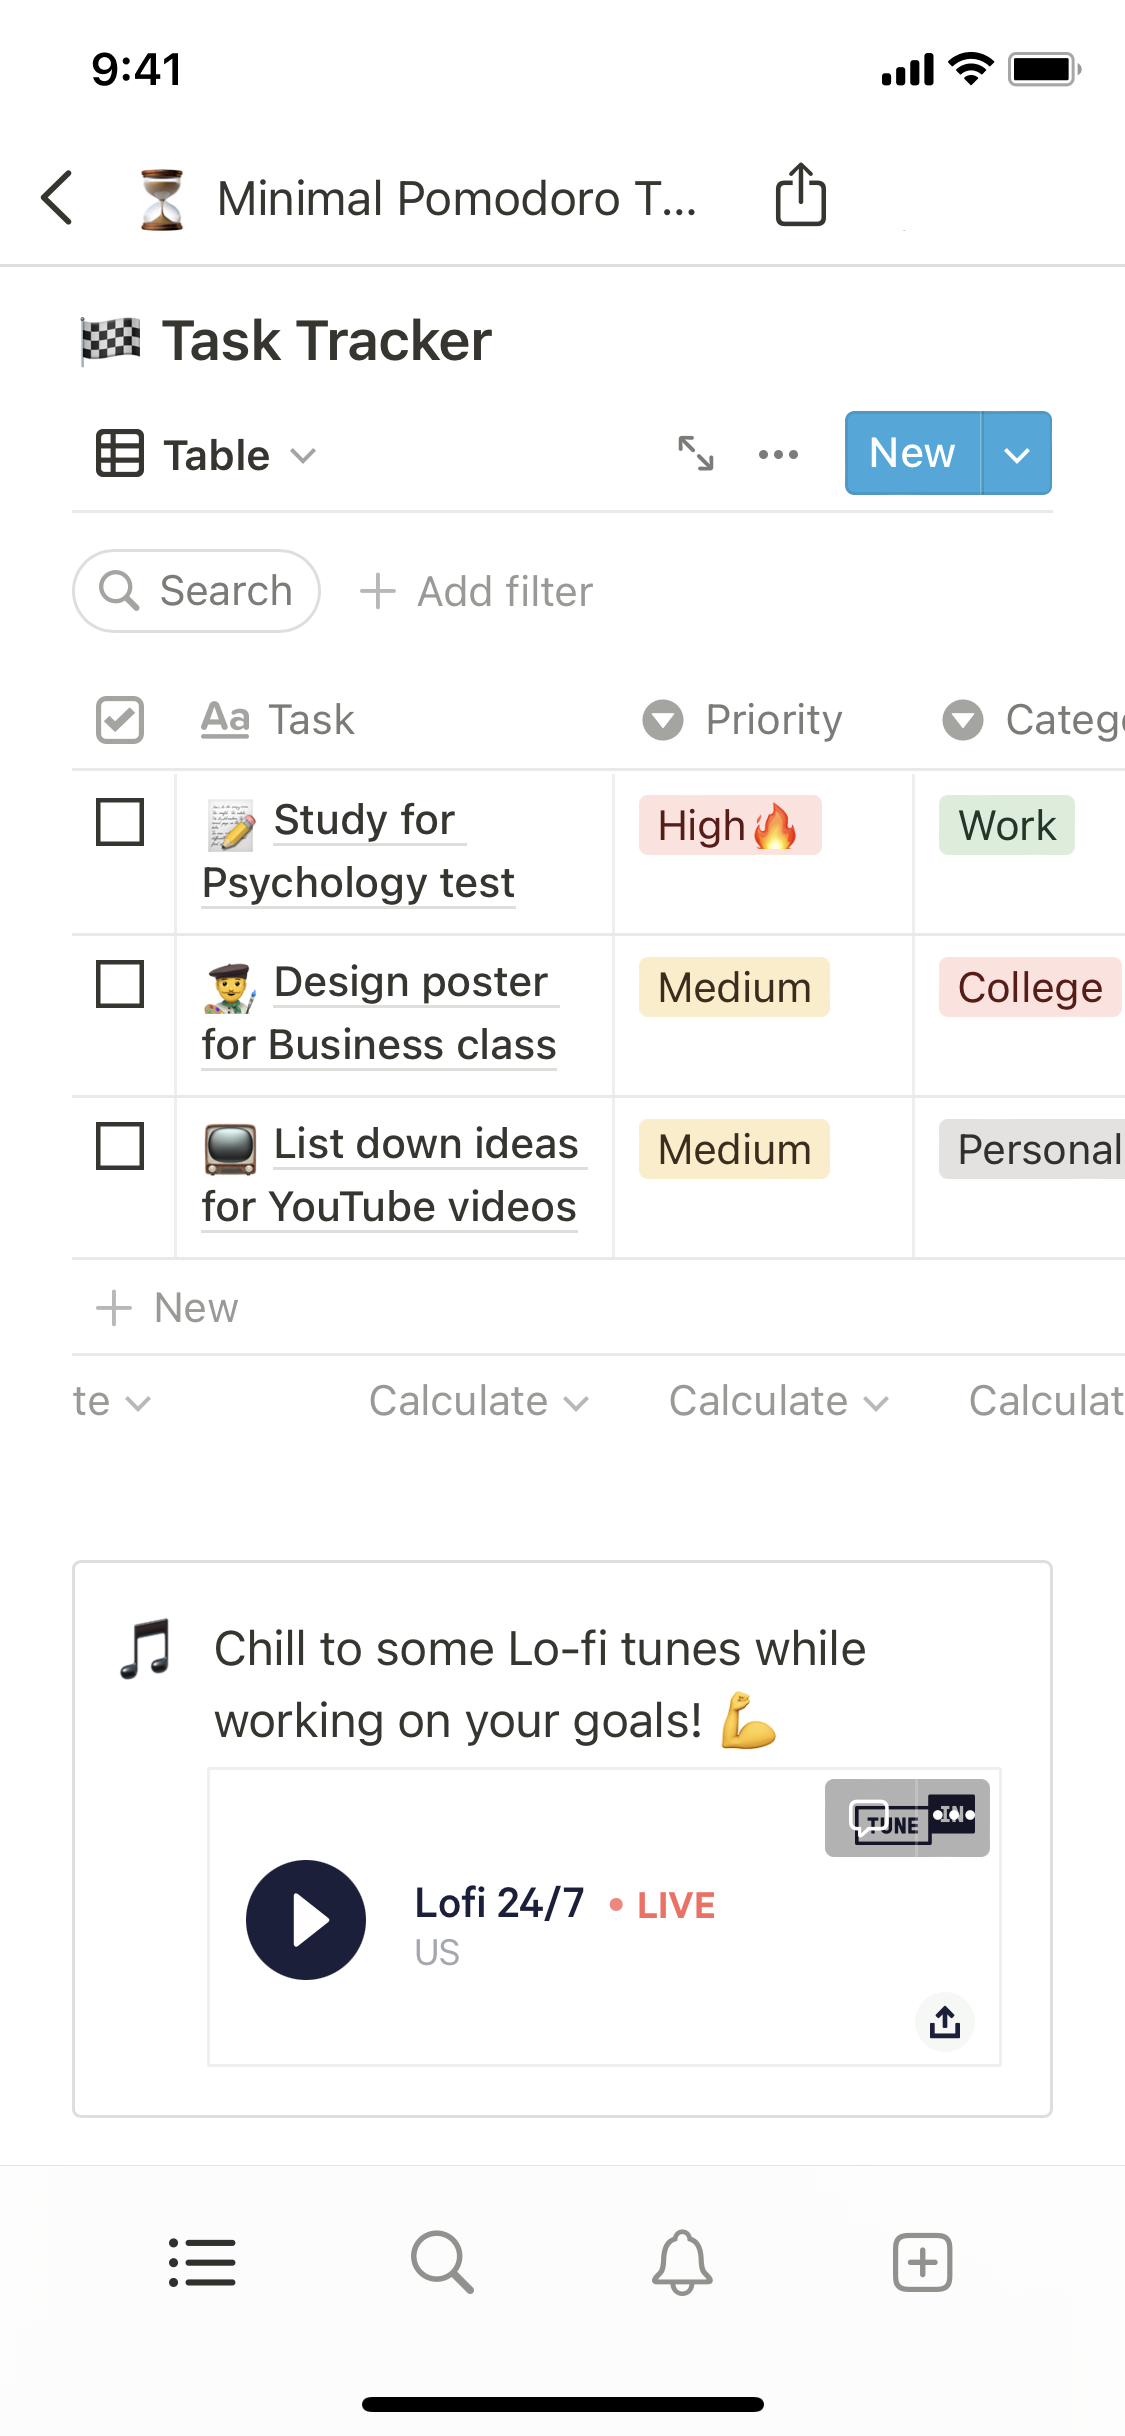
Task: Click Add filter
Action: (476, 592)
